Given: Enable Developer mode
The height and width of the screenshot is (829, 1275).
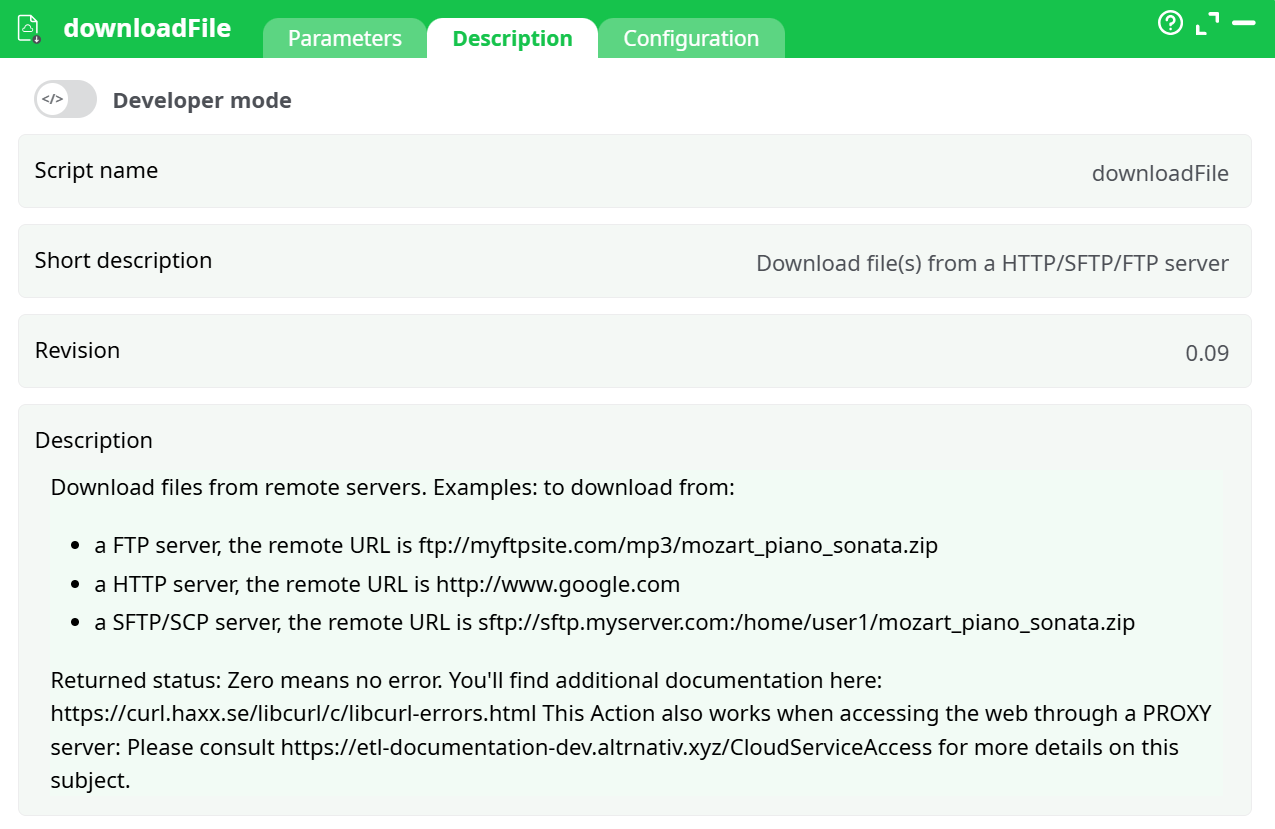Looking at the screenshot, I should pos(64,98).
